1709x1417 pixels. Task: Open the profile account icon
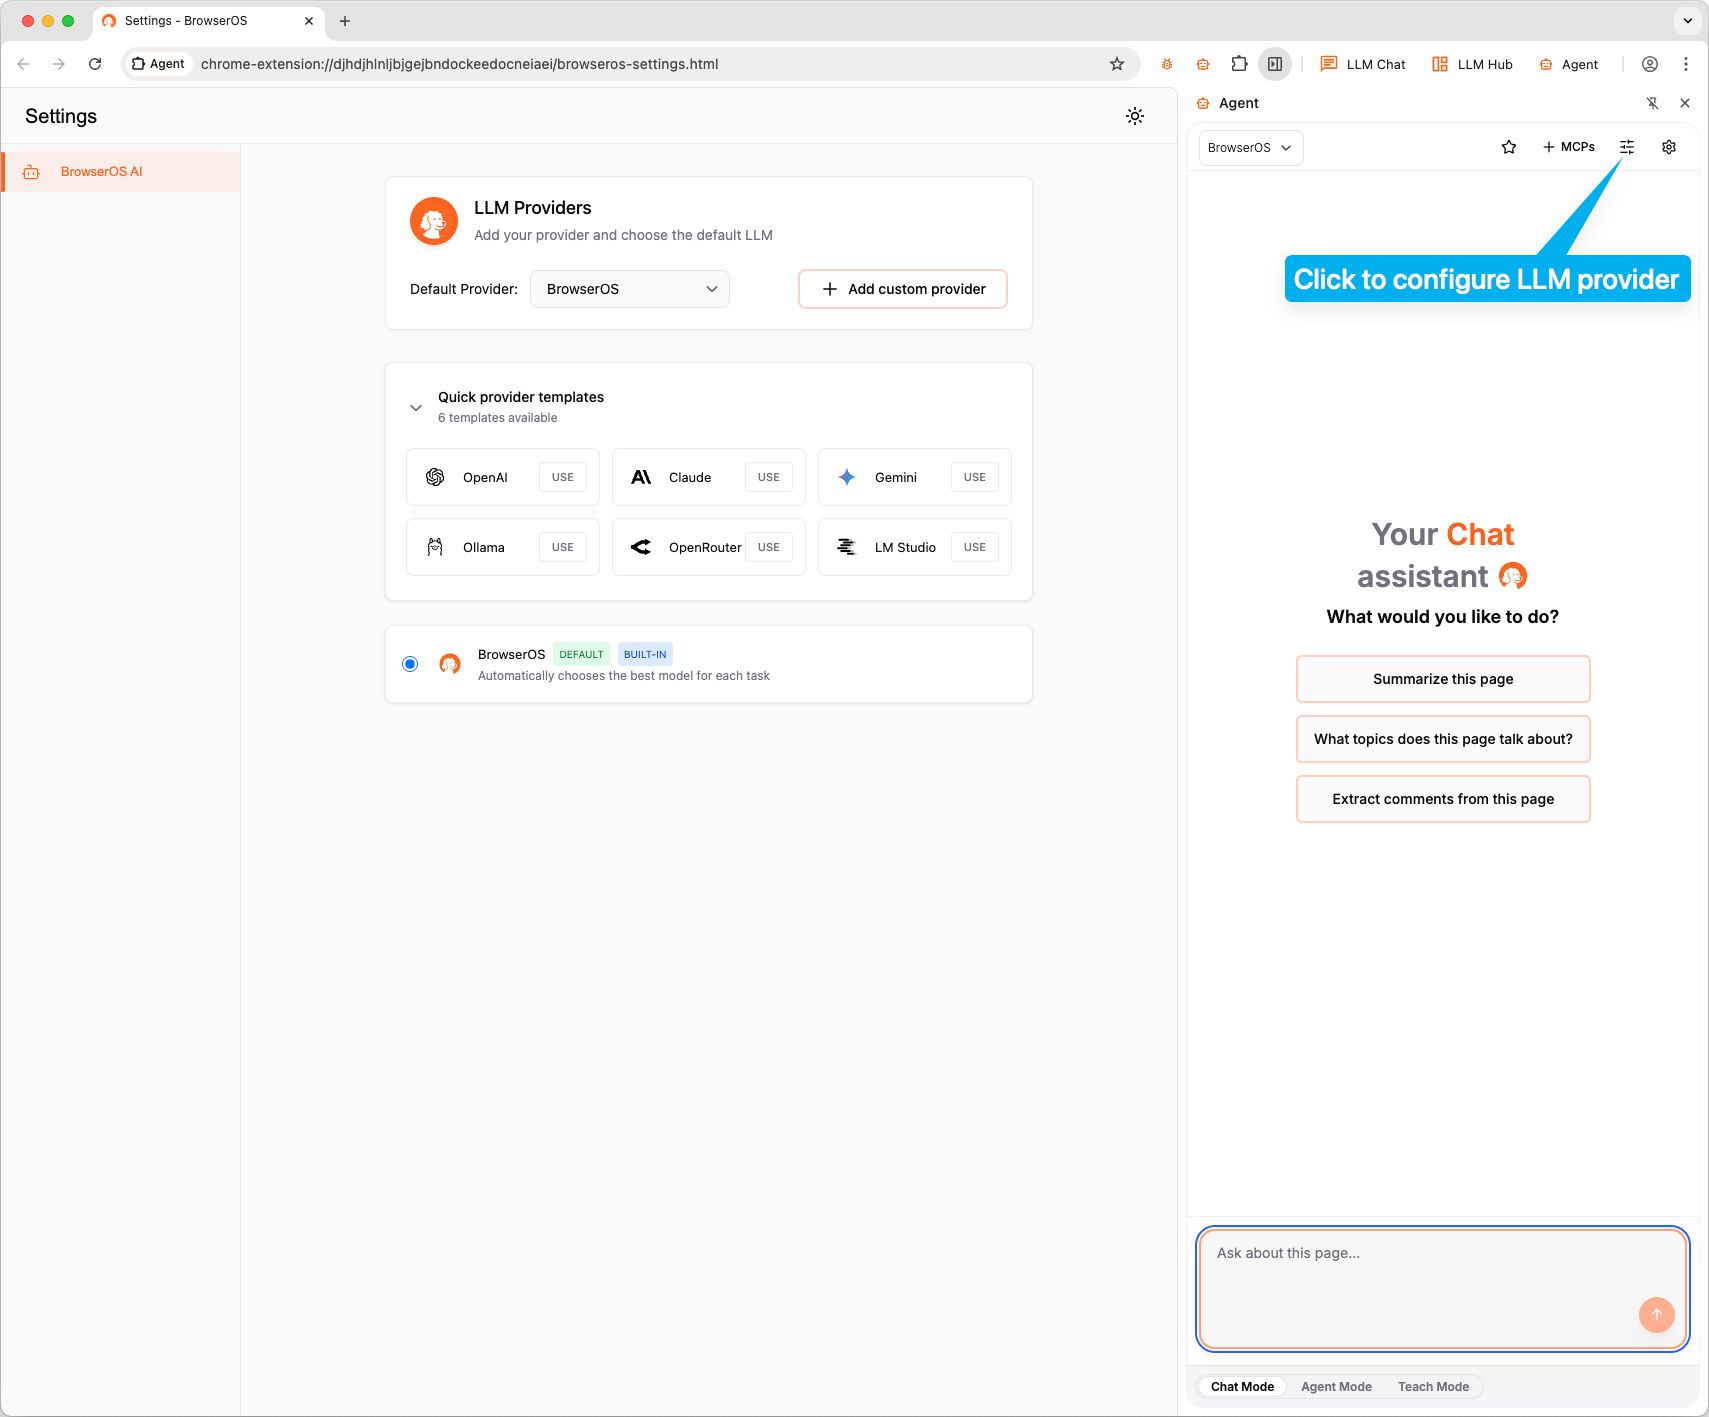pos(1650,64)
